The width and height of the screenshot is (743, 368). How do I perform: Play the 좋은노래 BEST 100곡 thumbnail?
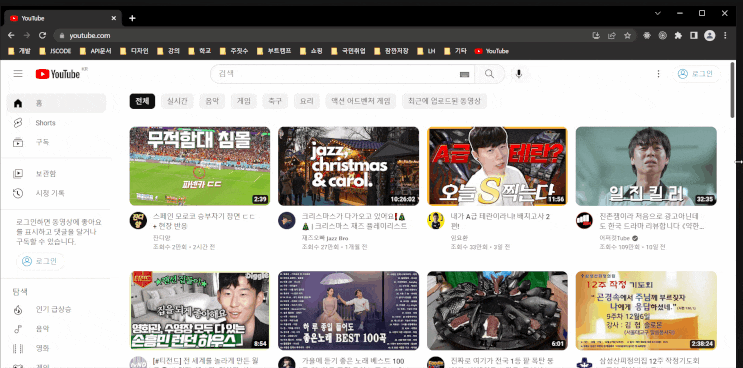(348, 310)
